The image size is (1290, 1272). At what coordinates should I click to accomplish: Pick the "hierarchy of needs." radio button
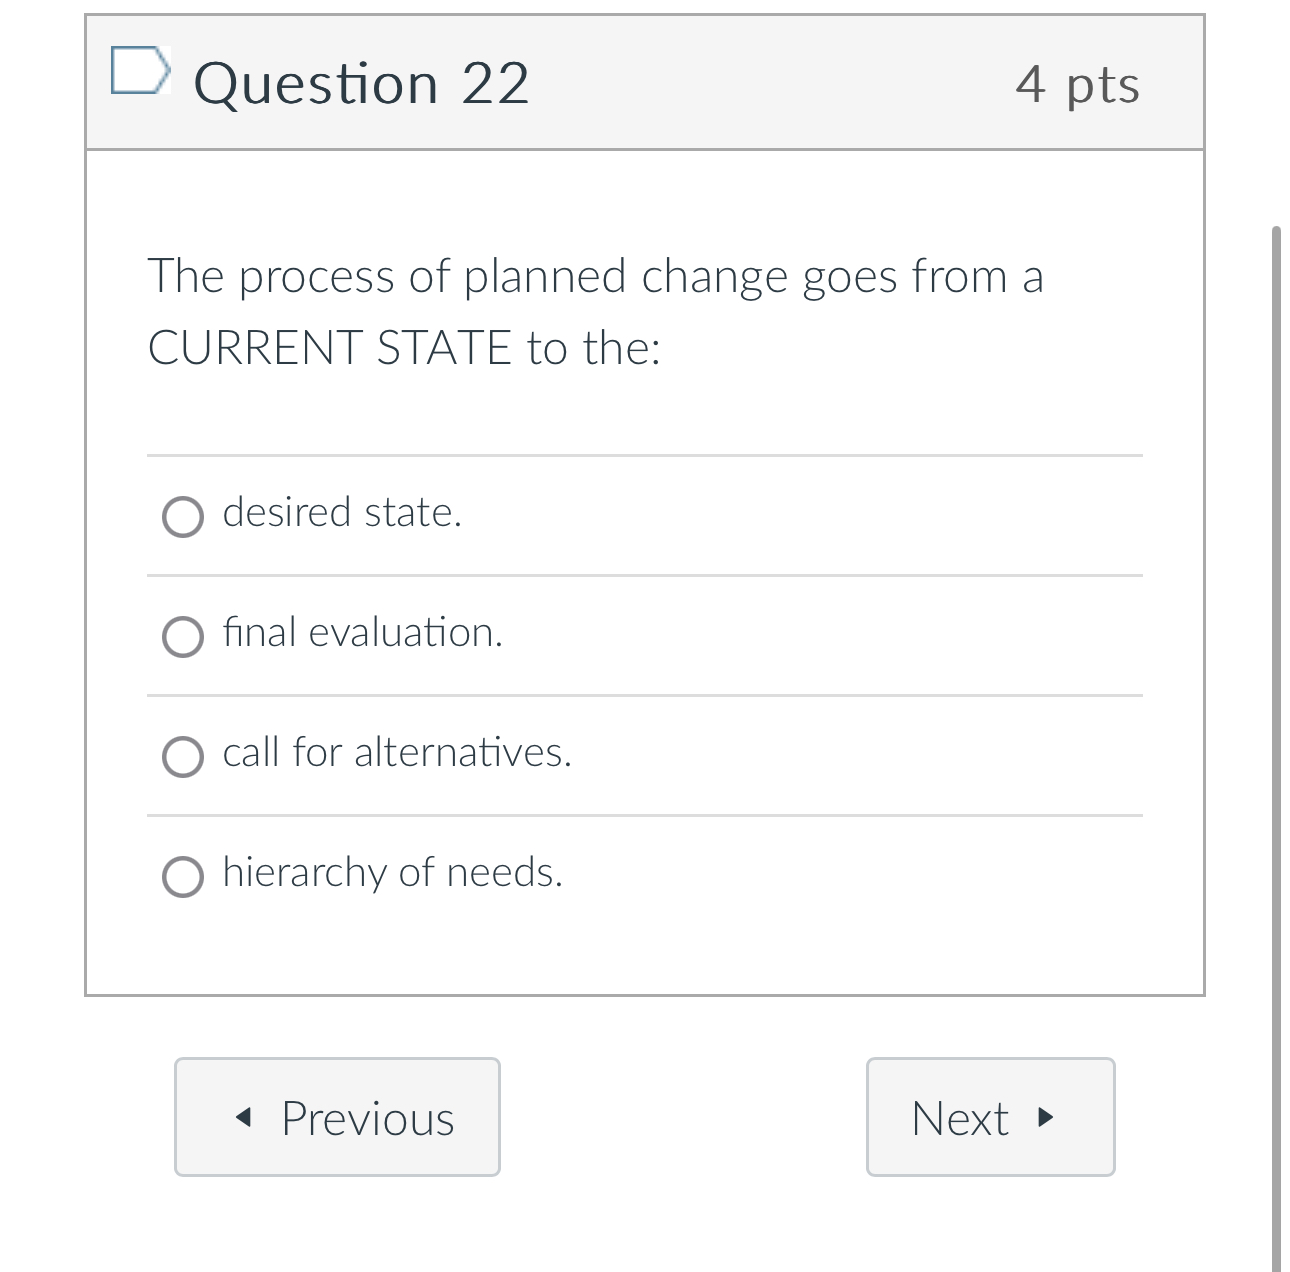[x=183, y=877]
